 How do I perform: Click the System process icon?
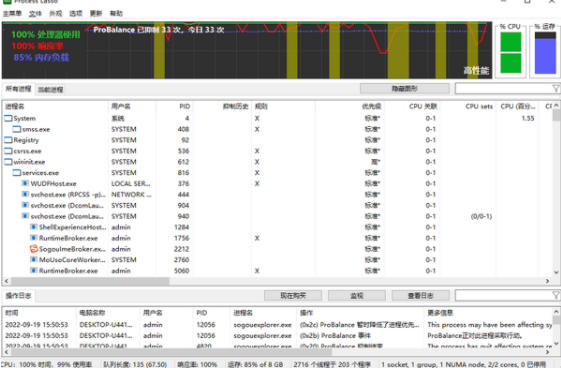[8, 118]
